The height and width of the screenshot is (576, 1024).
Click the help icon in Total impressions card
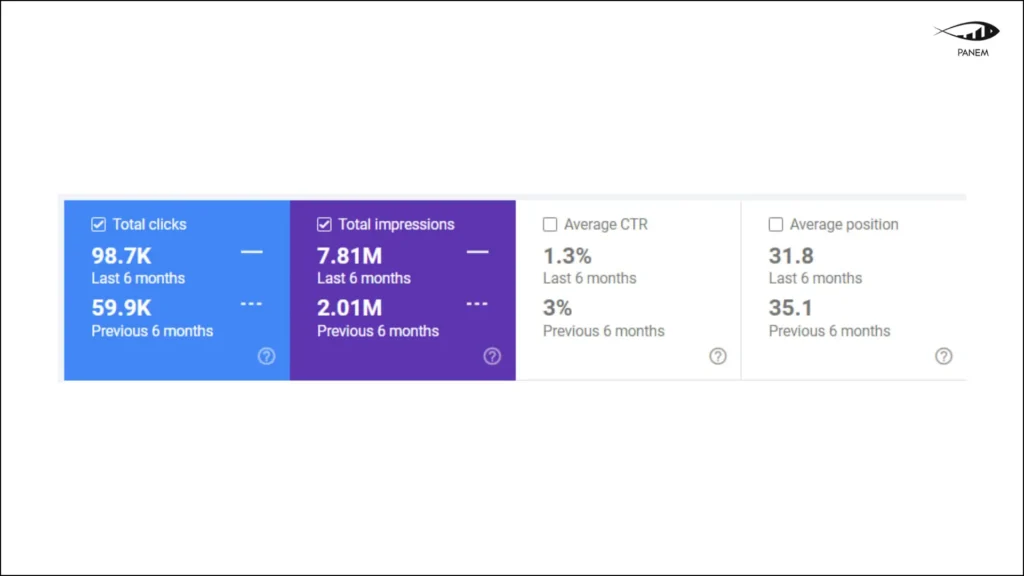[x=492, y=356]
